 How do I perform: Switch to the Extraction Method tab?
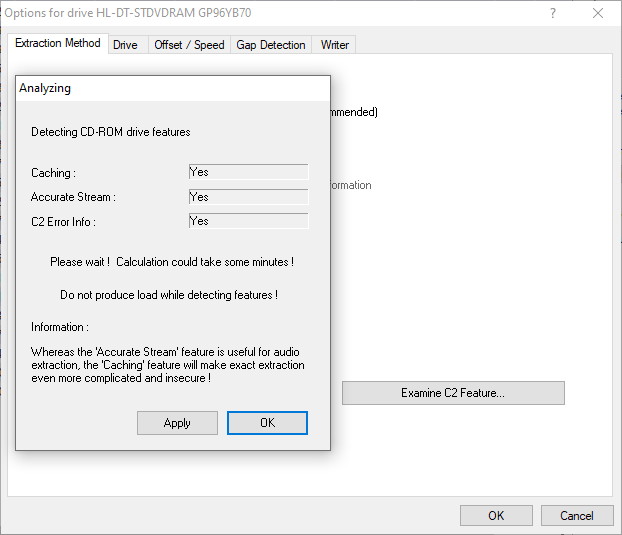pyautogui.click(x=58, y=44)
